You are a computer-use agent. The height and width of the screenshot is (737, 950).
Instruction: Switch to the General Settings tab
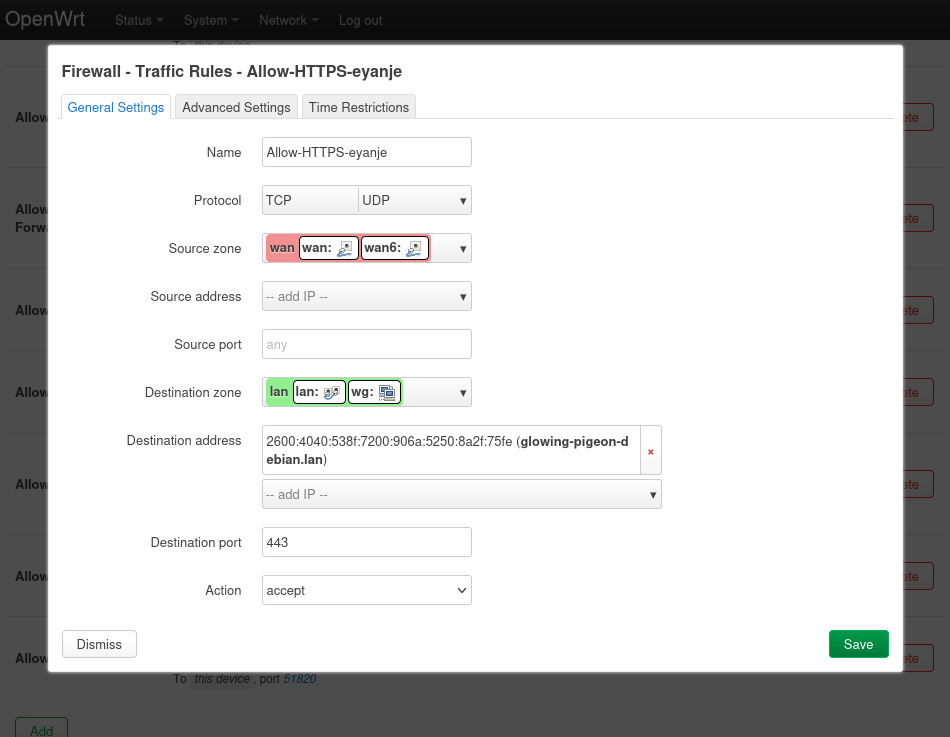(116, 107)
